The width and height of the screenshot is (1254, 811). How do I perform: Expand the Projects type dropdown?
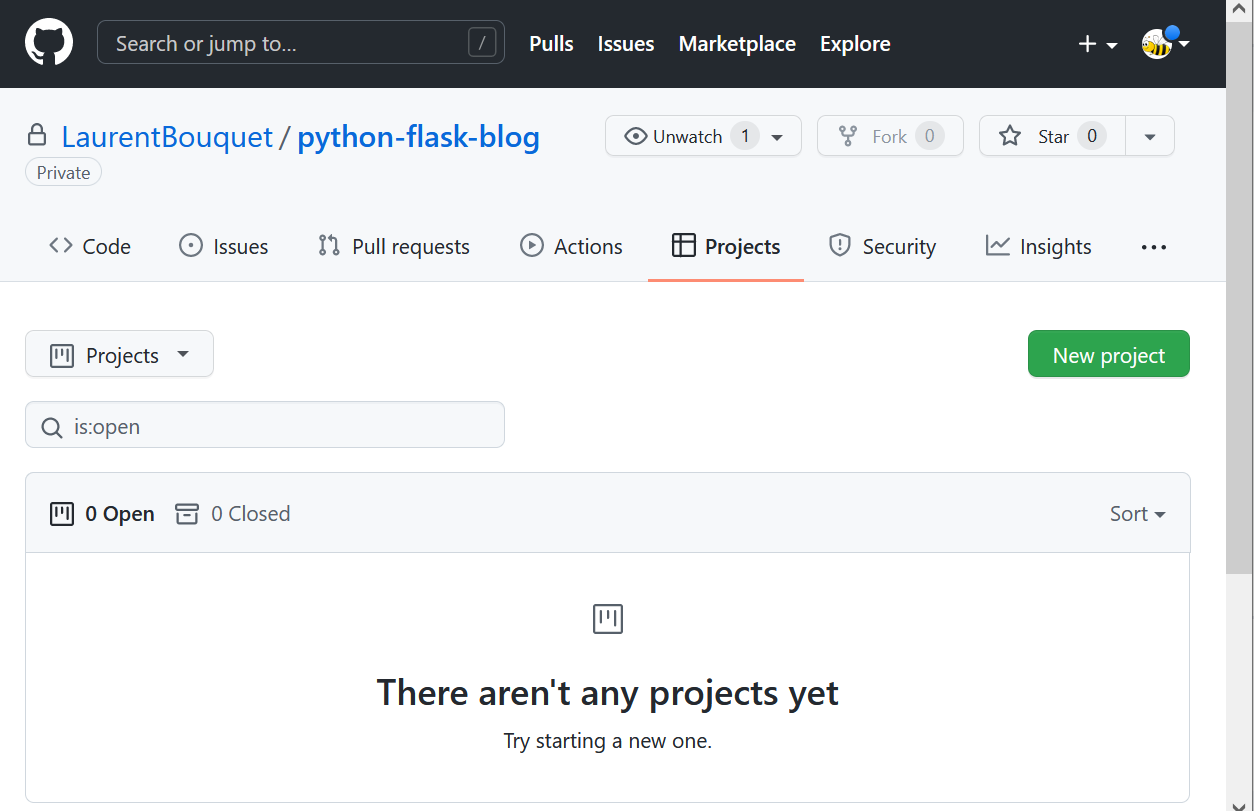[119, 355]
